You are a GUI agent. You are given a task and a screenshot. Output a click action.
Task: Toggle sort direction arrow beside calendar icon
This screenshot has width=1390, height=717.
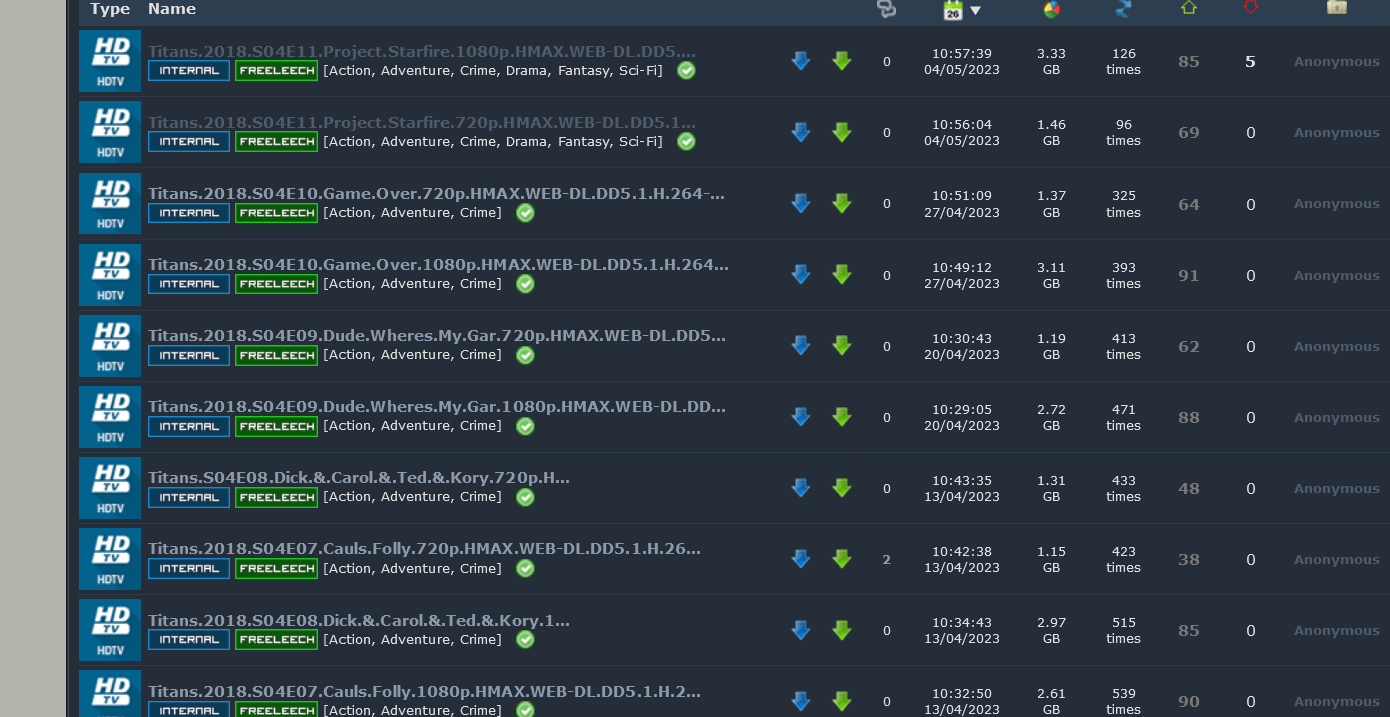975,11
